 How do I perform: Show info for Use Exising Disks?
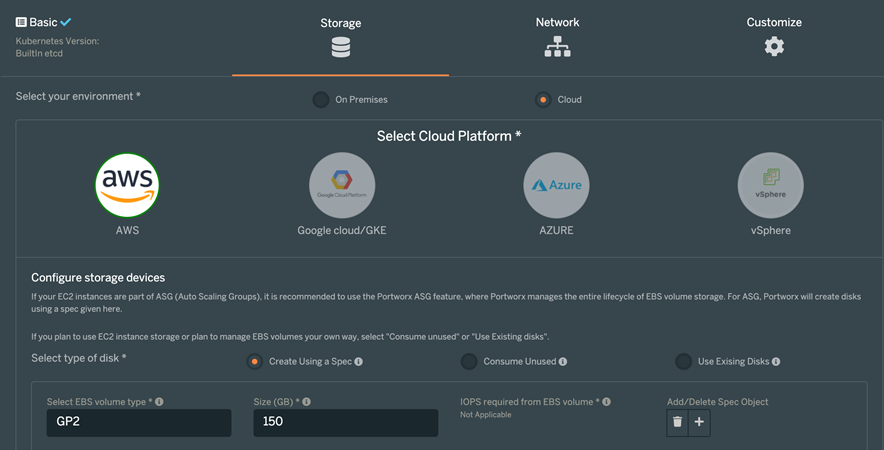776,361
